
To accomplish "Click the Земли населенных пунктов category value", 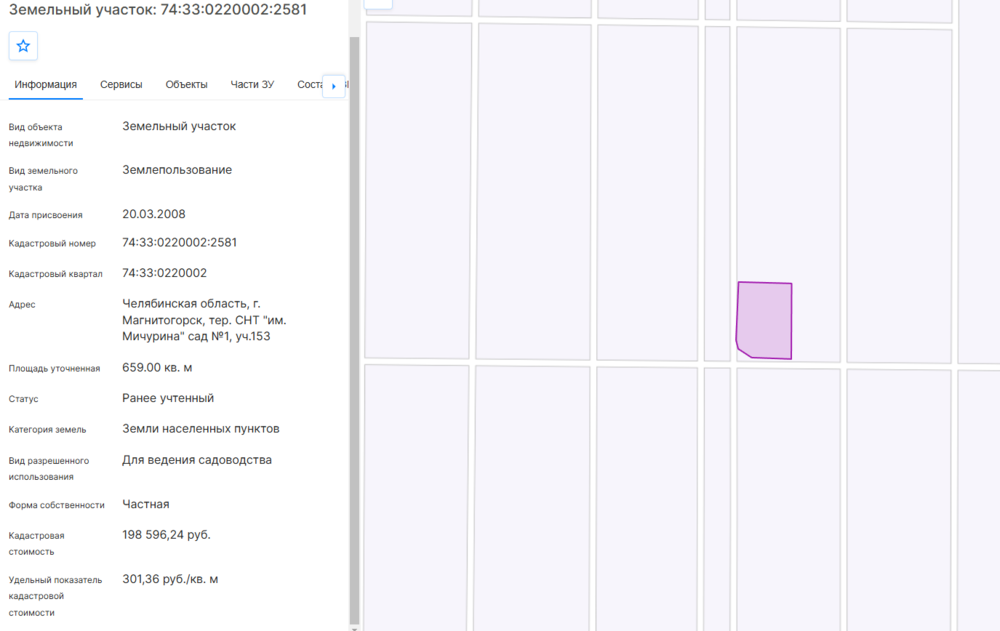I will [x=200, y=429].
